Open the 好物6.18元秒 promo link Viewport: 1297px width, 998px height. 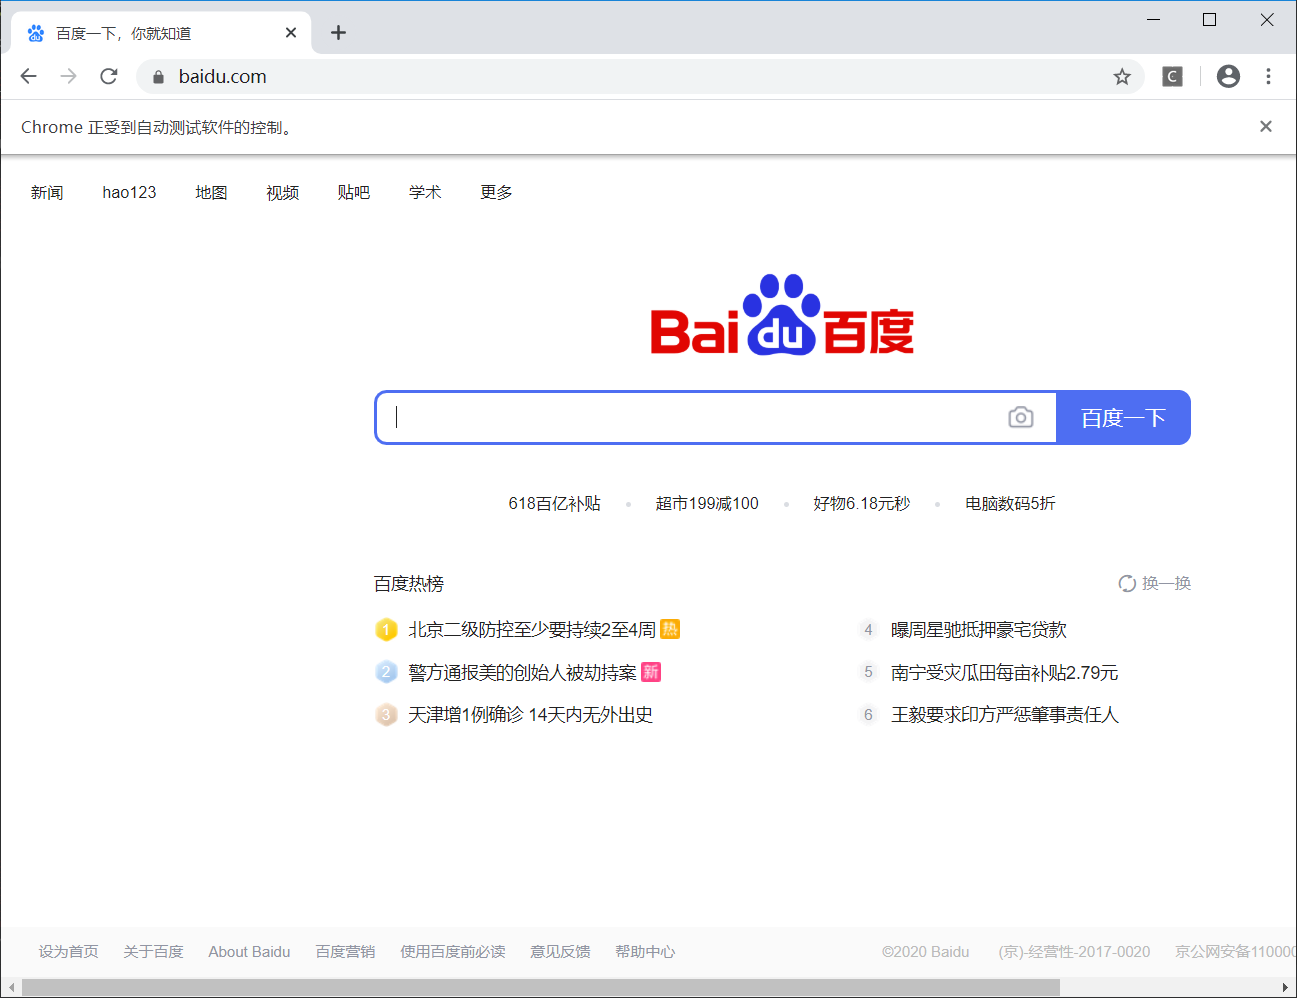click(x=862, y=503)
